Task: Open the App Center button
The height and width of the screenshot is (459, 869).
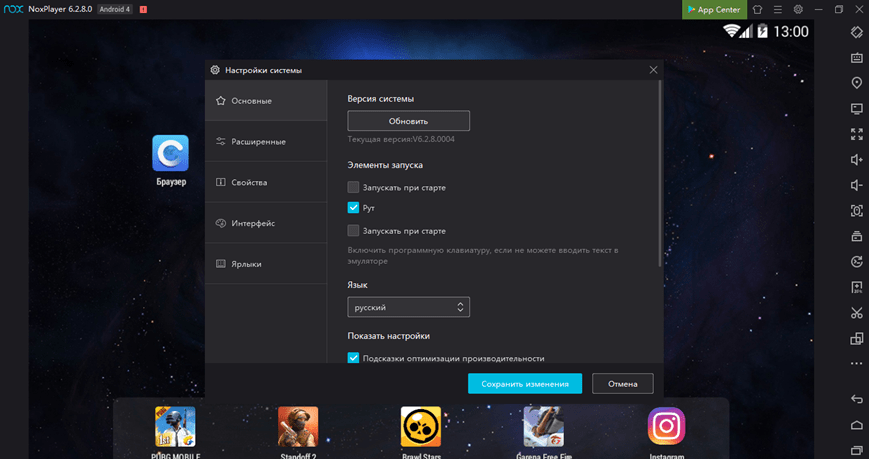Action: (713, 9)
